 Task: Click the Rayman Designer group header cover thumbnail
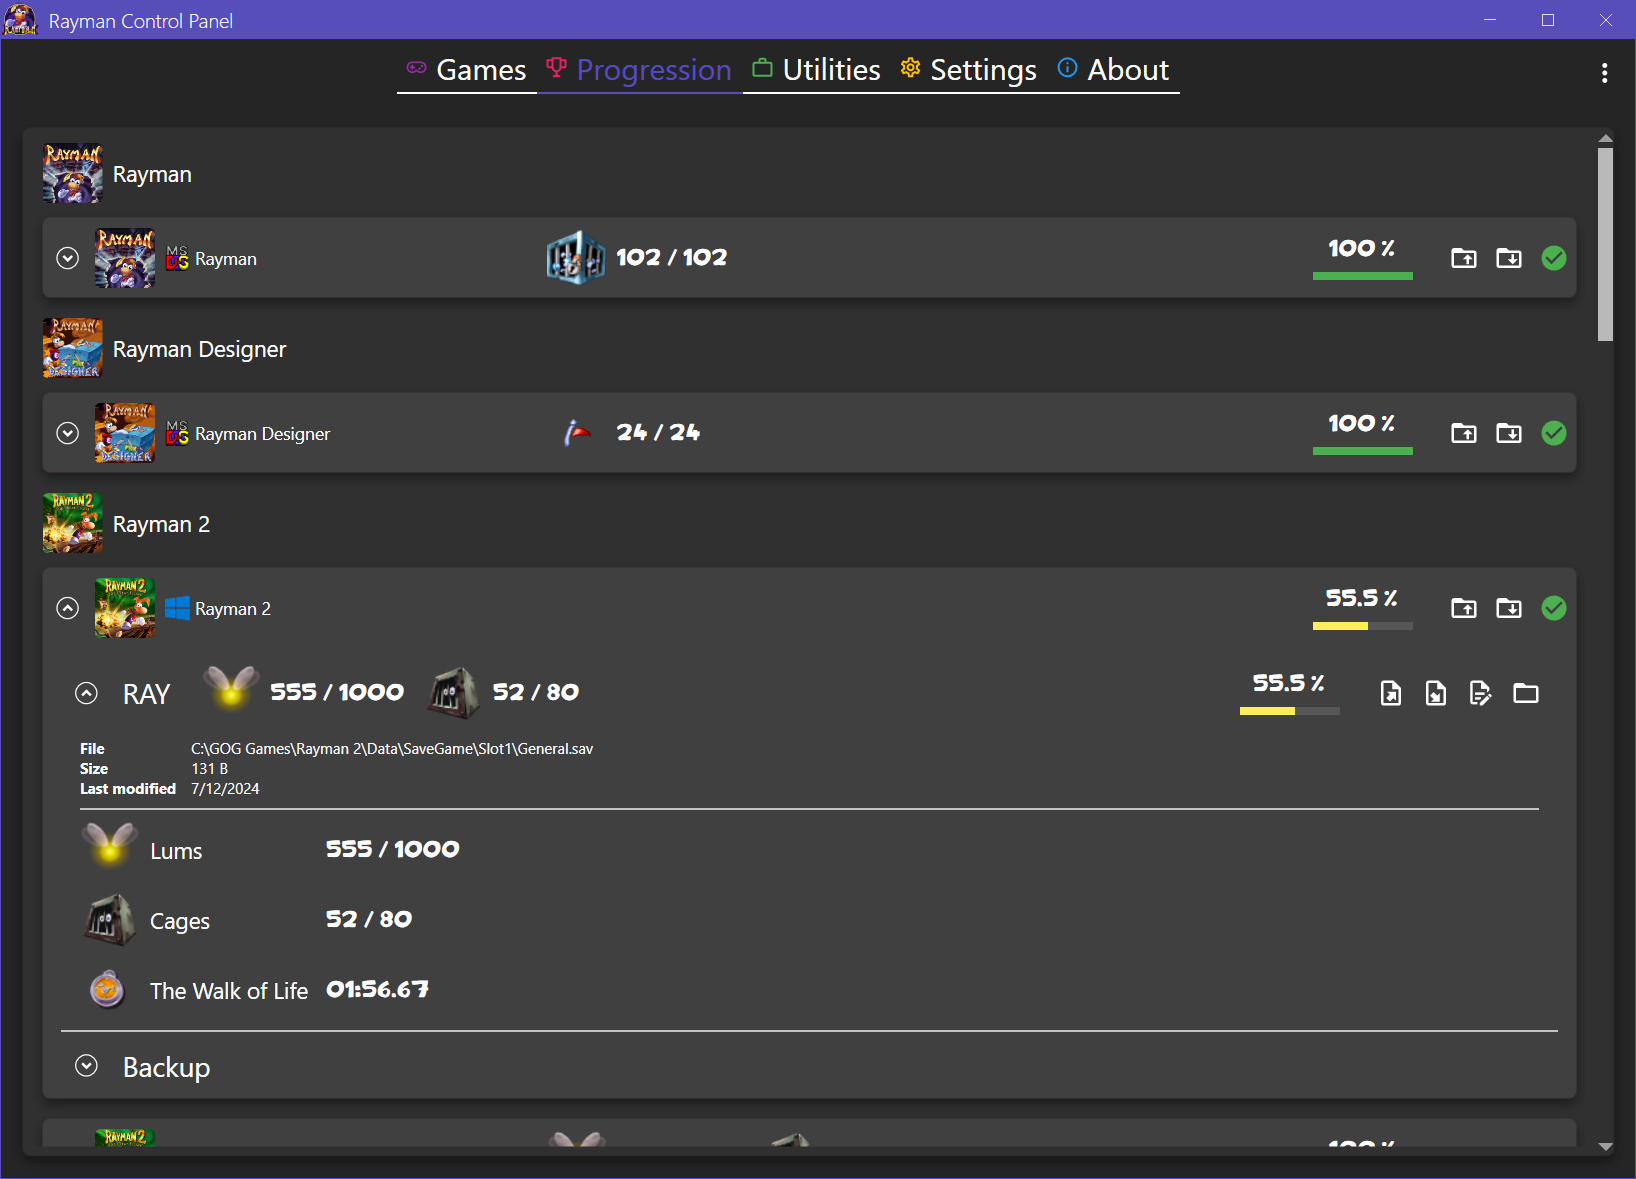click(x=72, y=348)
